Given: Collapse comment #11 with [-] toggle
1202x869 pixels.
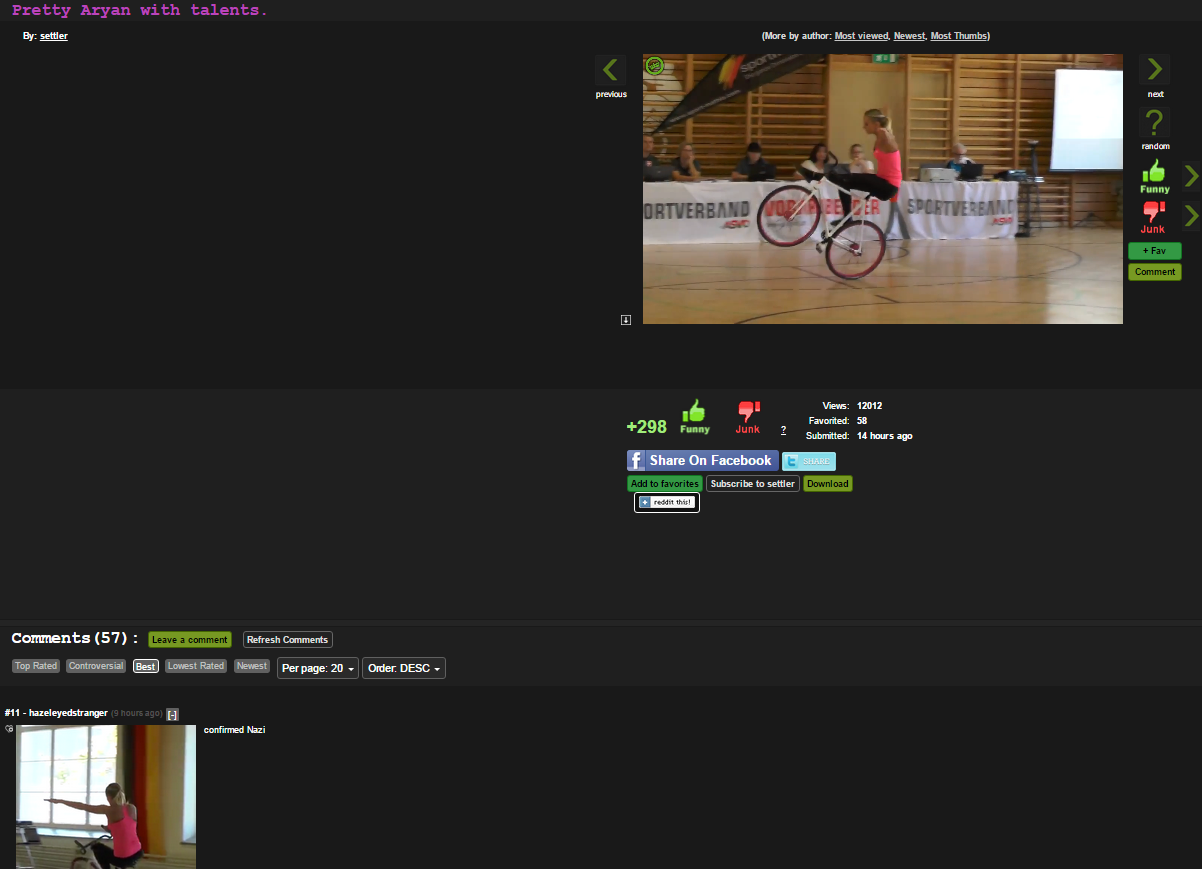Looking at the screenshot, I should pos(172,714).
